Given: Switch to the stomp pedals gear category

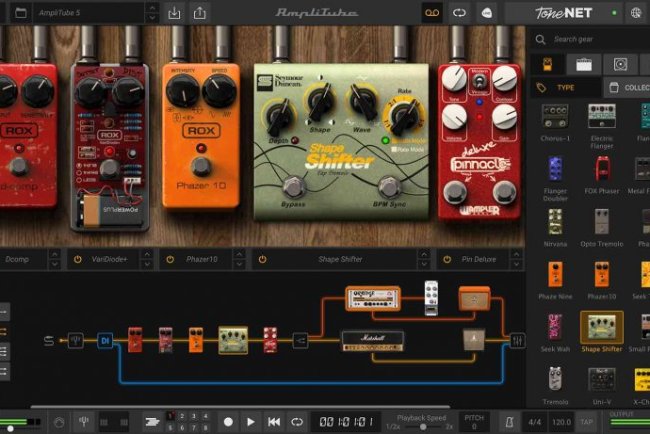Looking at the screenshot, I should (547, 65).
